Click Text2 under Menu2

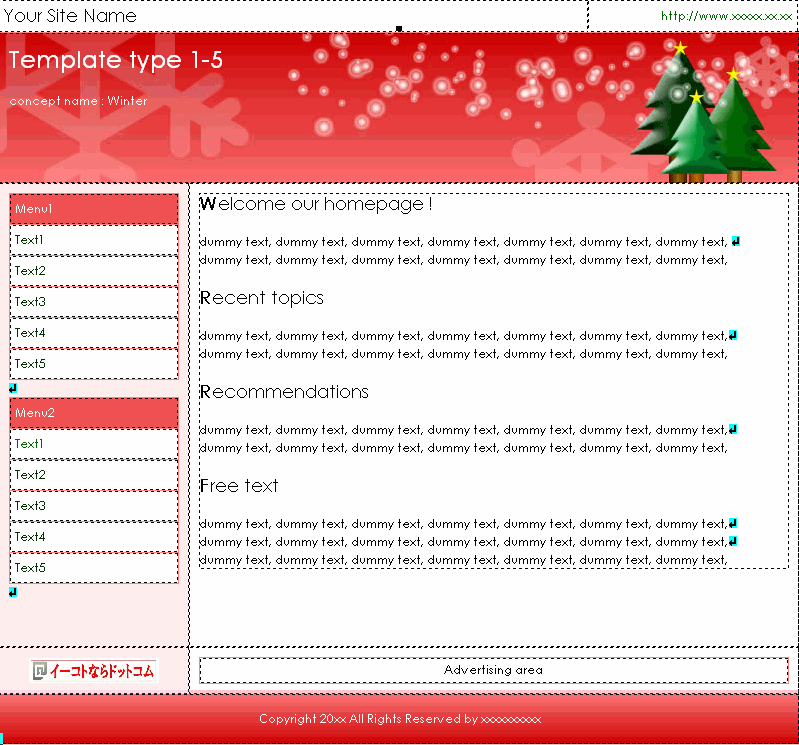tap(30, 475)
